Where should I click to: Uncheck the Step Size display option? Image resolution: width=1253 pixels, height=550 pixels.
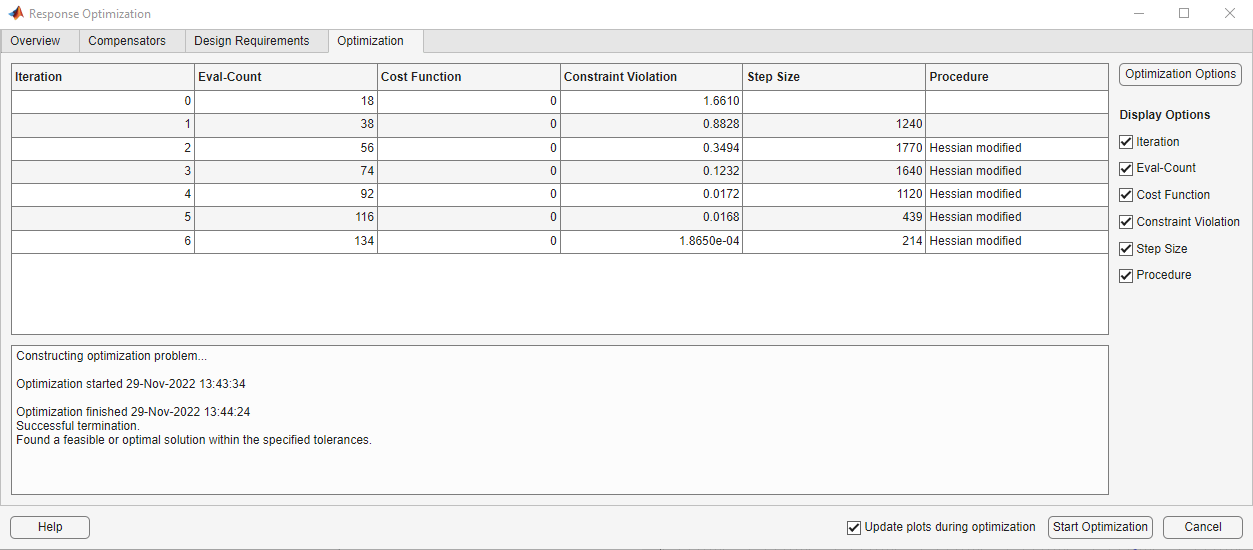1126,249
